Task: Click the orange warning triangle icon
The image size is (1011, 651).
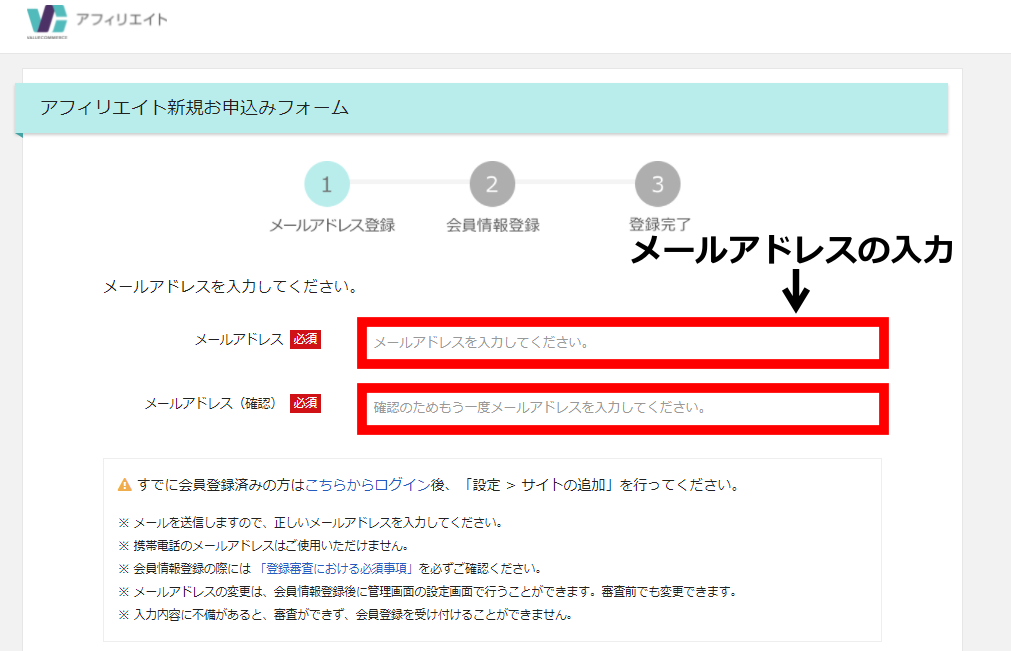Action: pos(124,485)
